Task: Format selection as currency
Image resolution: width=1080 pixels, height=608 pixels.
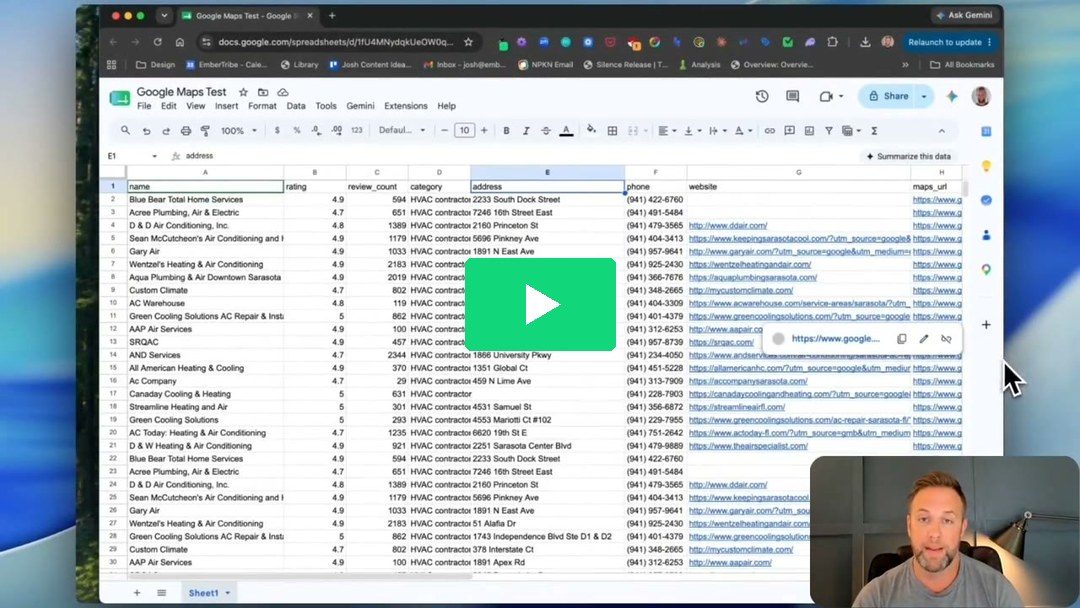Action: pos(277,131)
